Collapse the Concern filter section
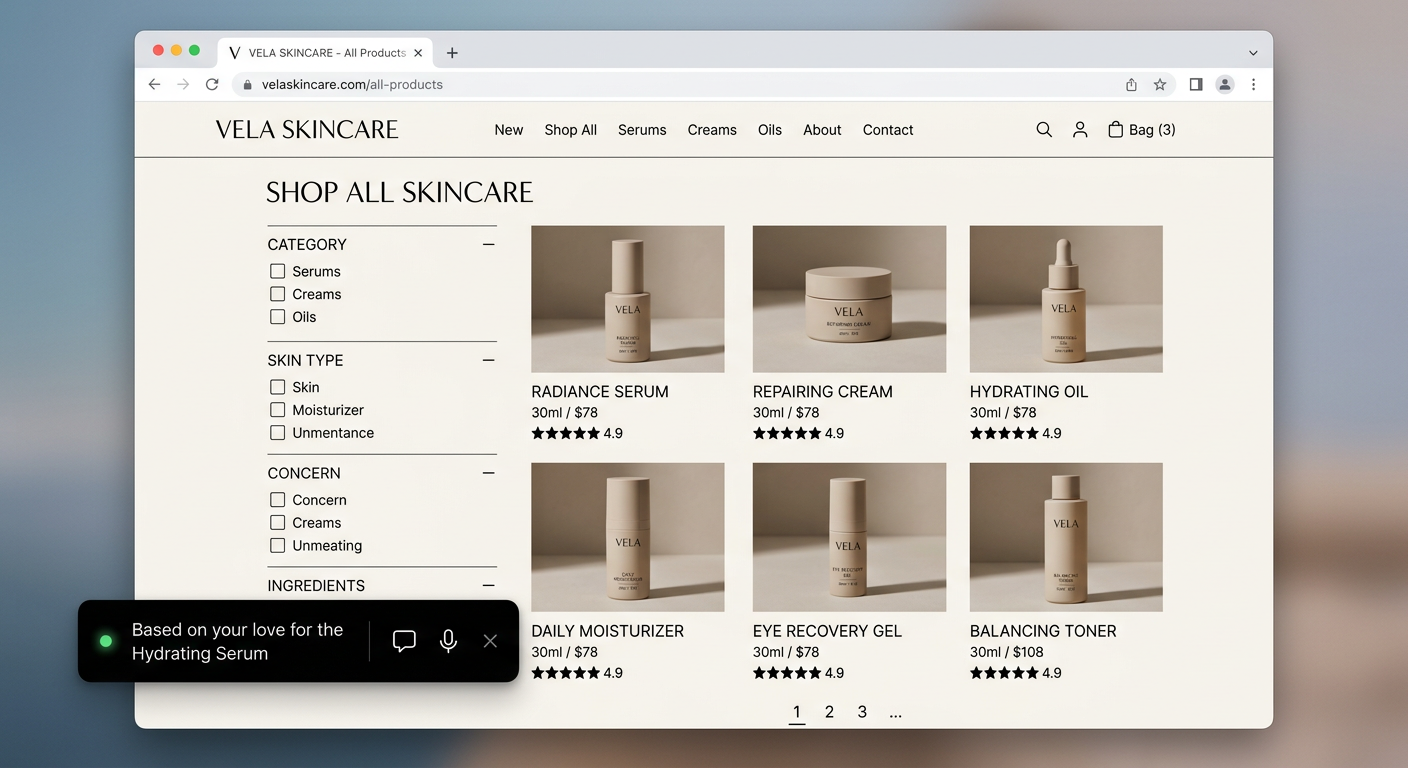Screen dimensions: 1408x768 [488, 473]
